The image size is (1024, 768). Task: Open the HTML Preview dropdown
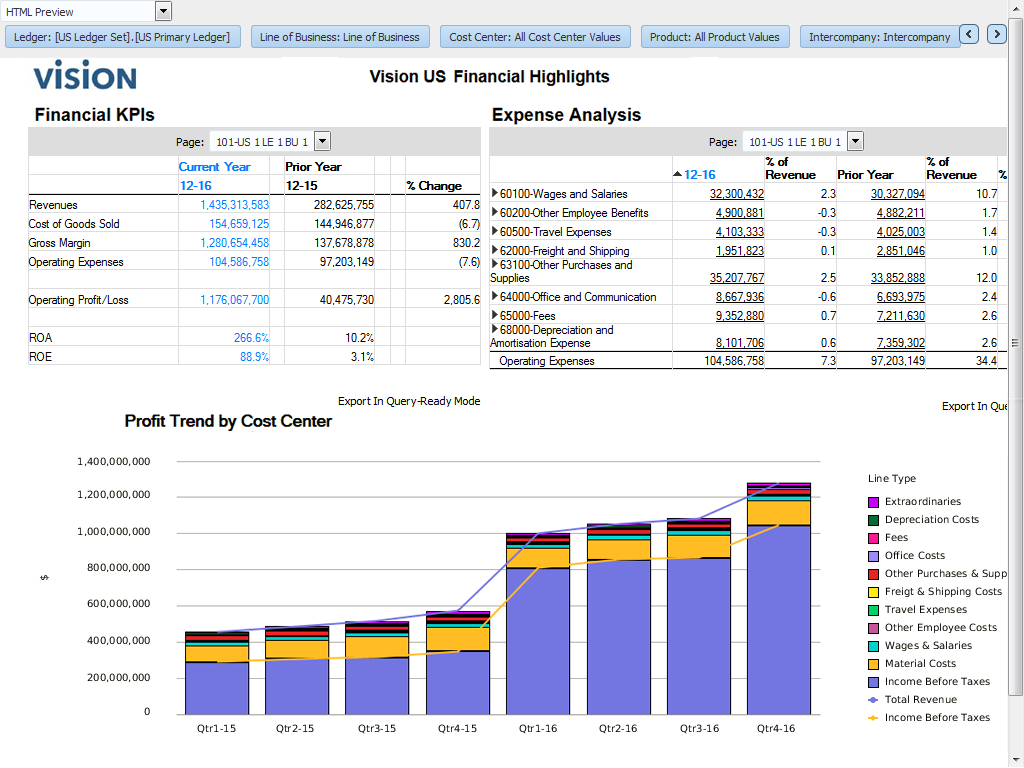[x=164, y=11]
